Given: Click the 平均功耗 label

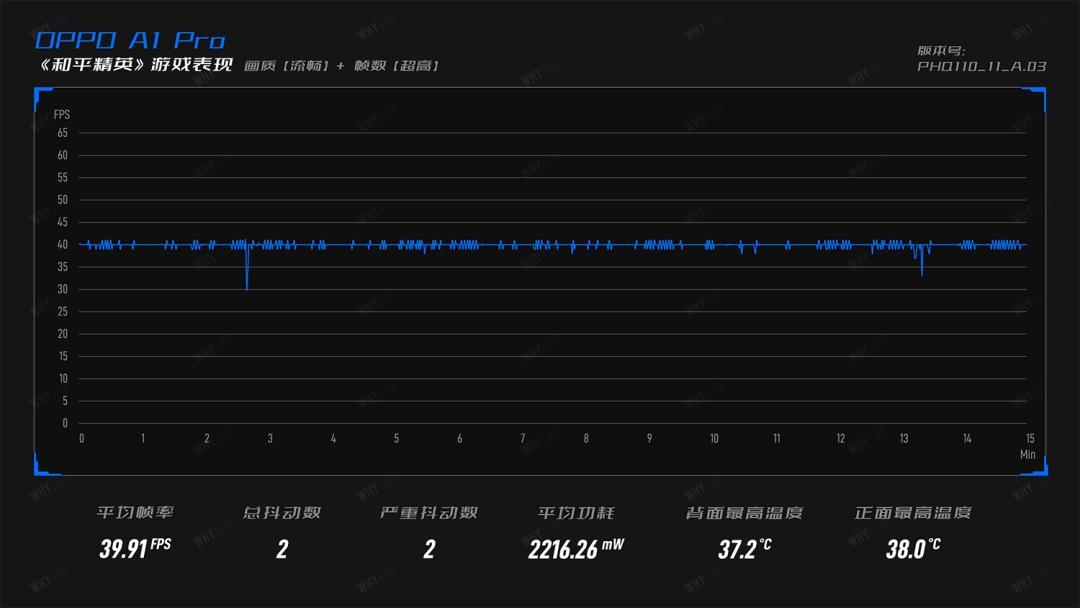Looking at the screenshot, I should [576, 512].
